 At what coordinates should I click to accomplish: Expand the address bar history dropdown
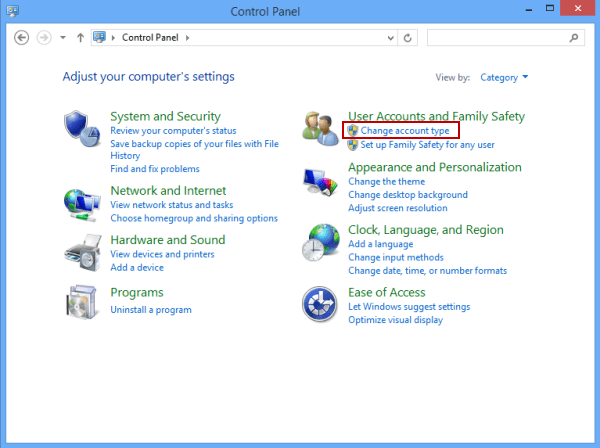pos(390,38)
